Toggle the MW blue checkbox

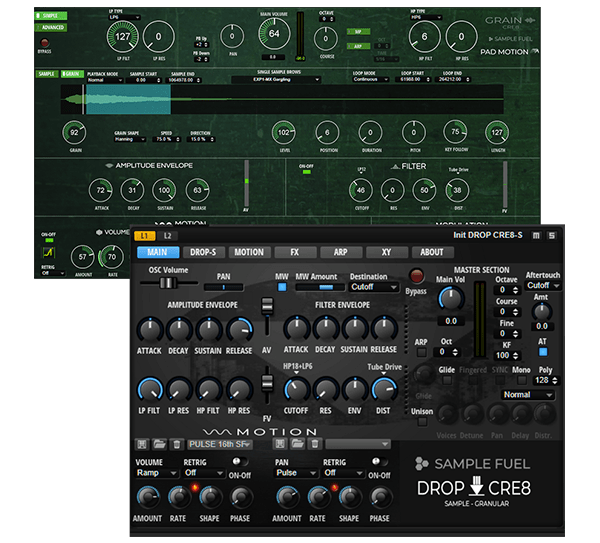[x=282, y=287]
